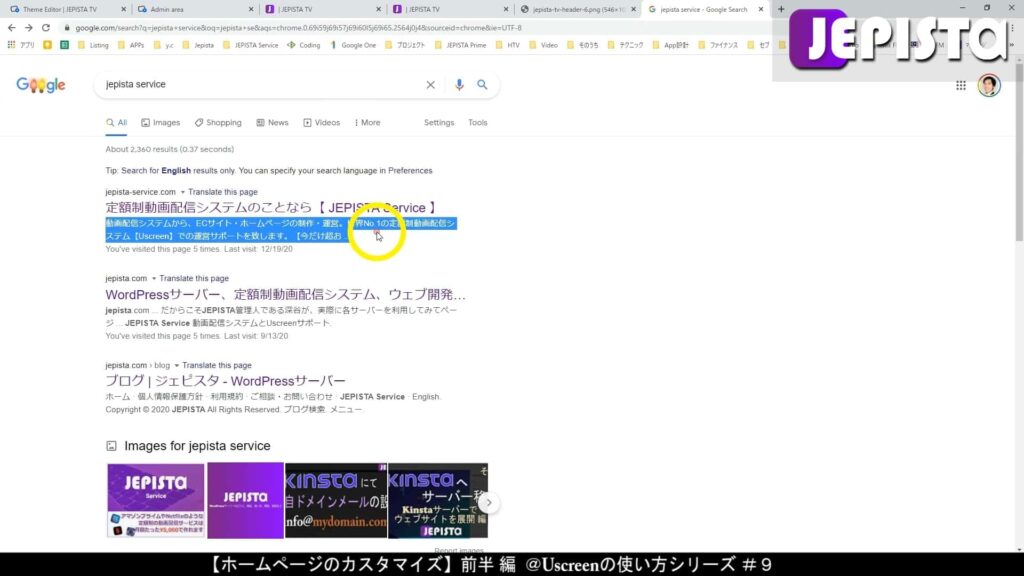Translate the jepista-service.com result page
The width and height of the screenshot is (1024, 576).
[223, 192]
